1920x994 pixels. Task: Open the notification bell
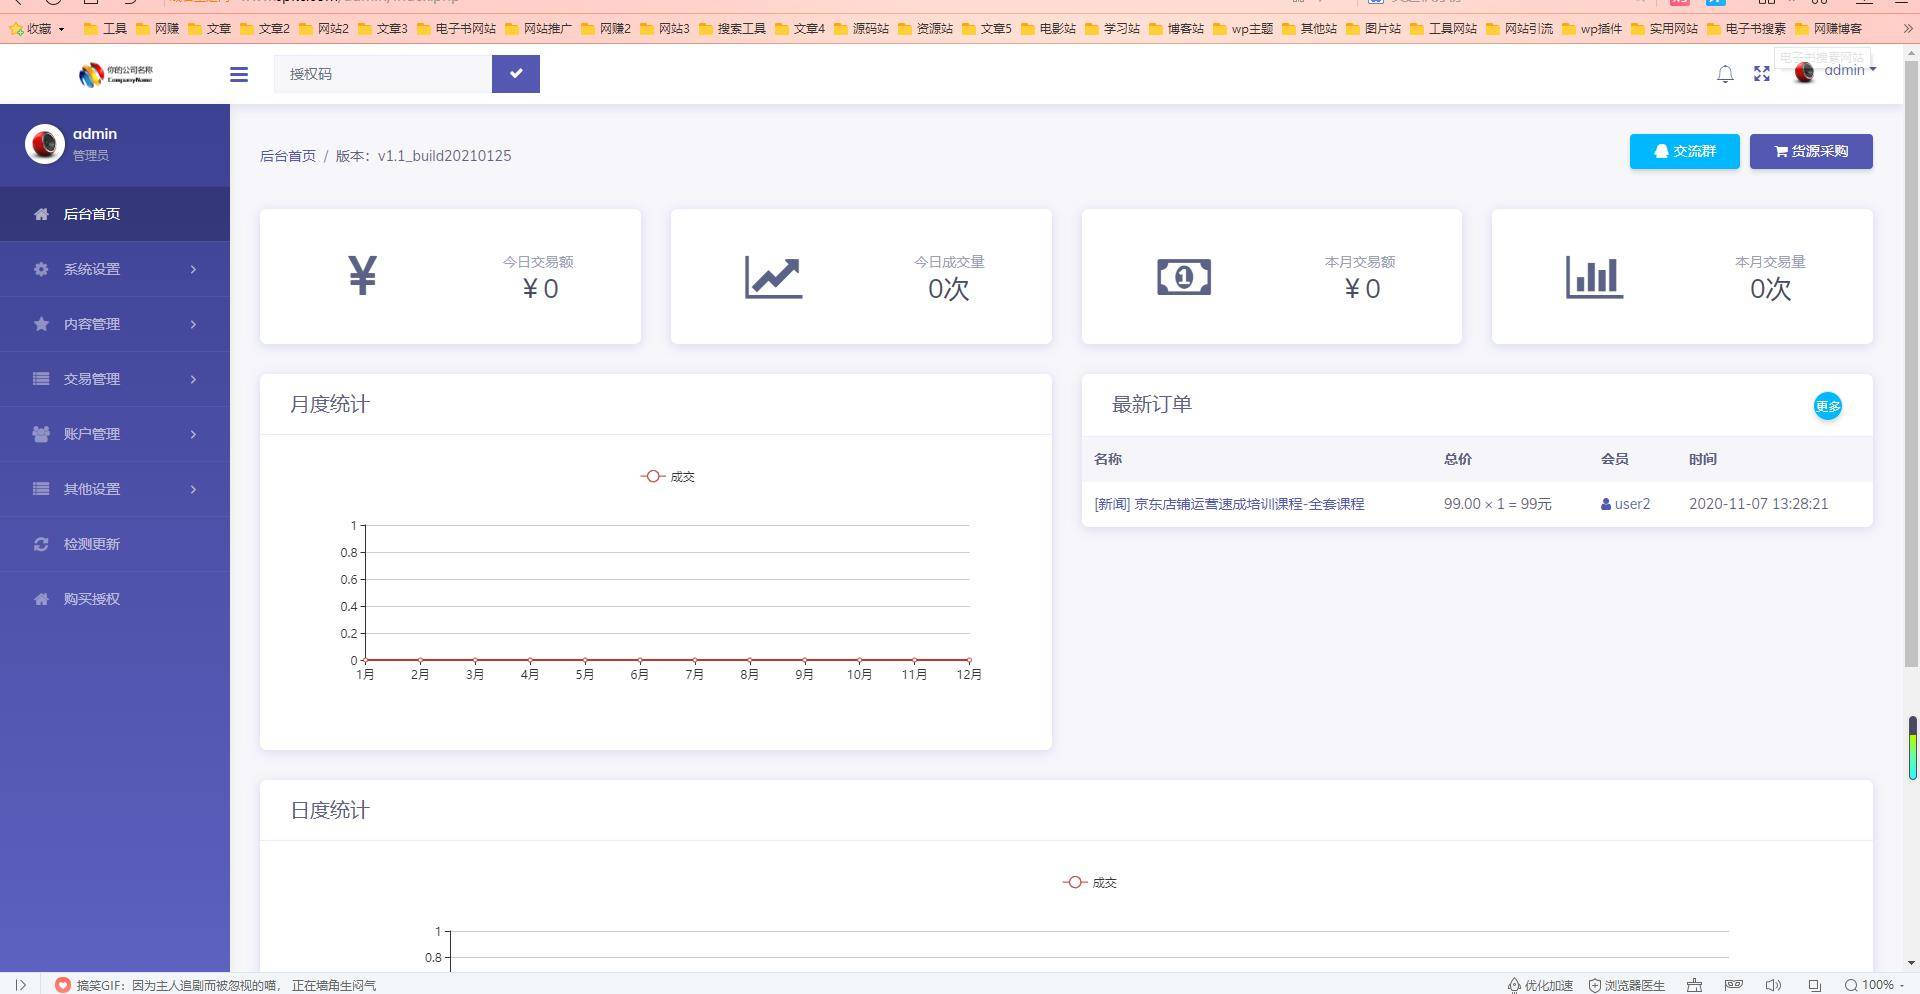(1725, 74)
